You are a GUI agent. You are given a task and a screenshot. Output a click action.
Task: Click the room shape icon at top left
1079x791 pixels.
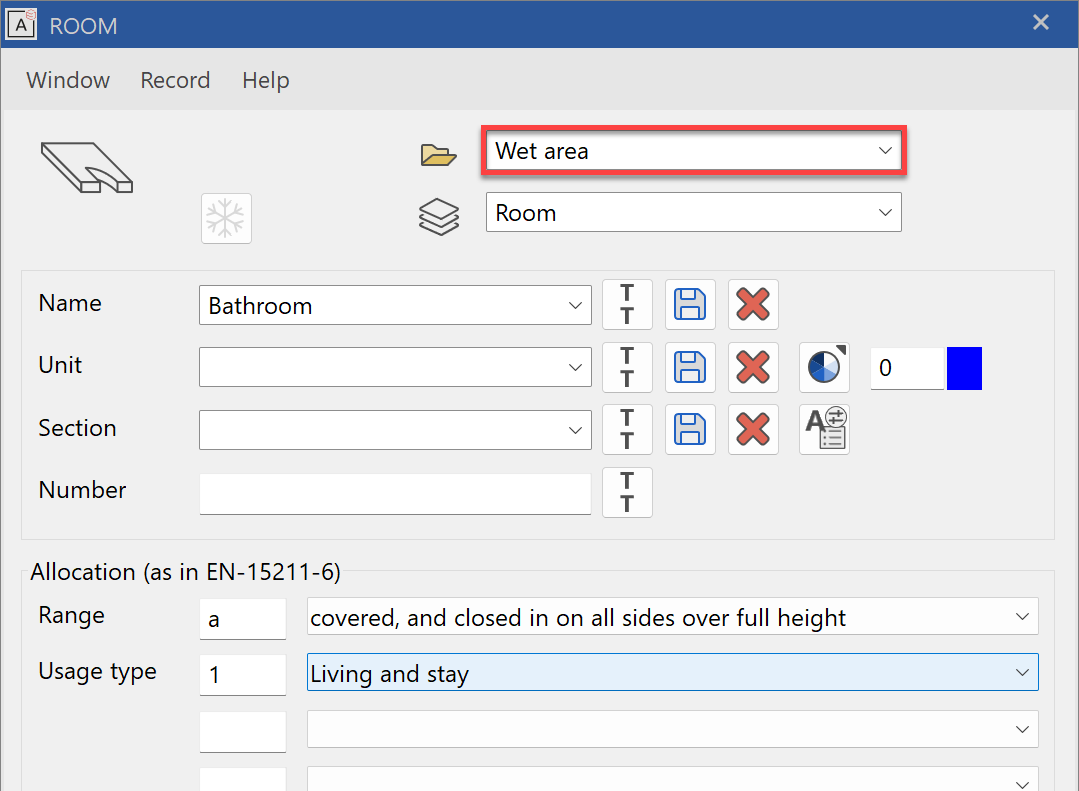pos(87,167)
